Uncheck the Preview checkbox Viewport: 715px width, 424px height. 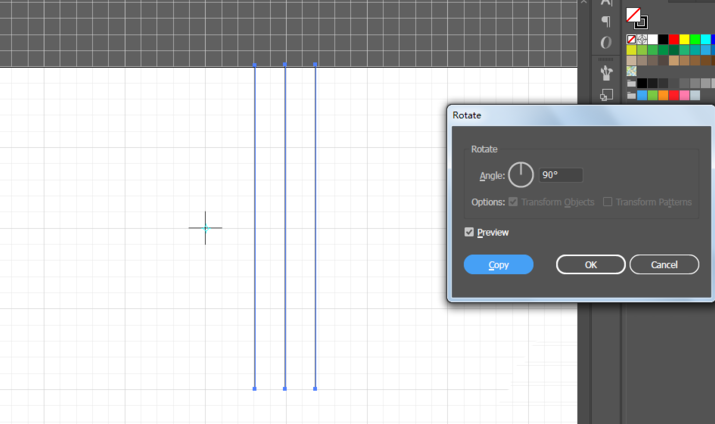[x=469, y=232]
